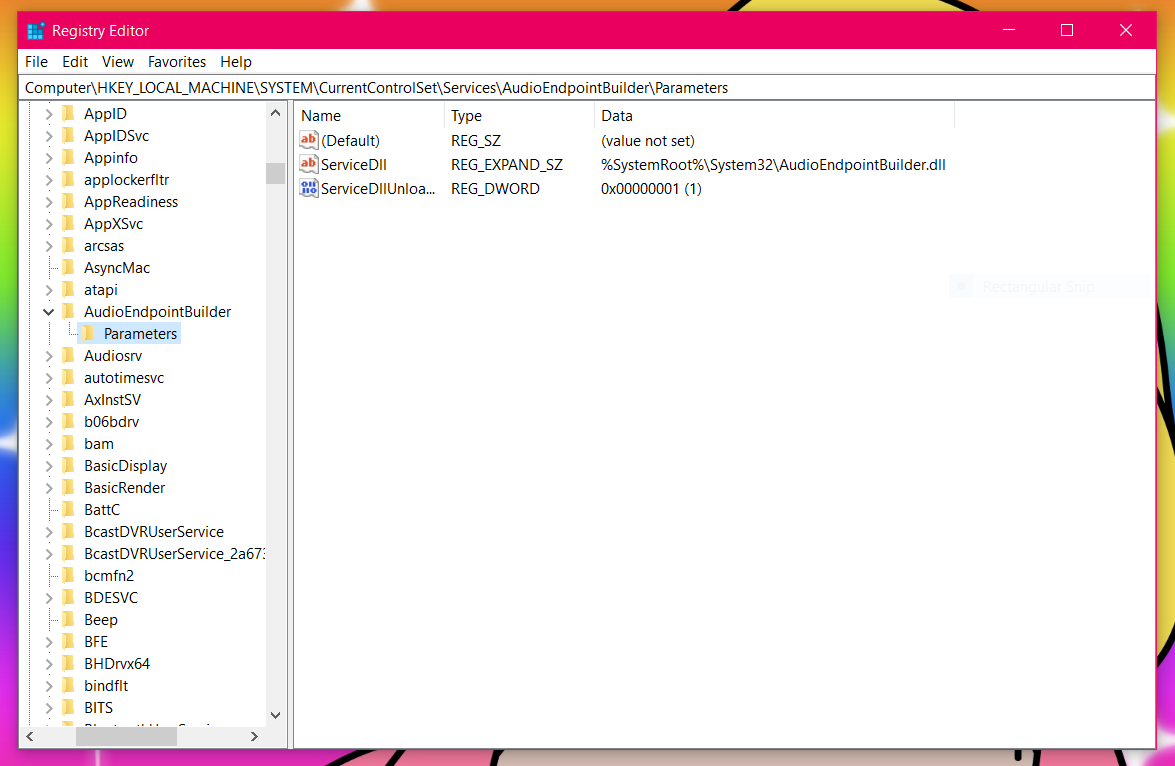Open the View menu
This screenshot has height=766, width=1175.
tap(118, 61)
